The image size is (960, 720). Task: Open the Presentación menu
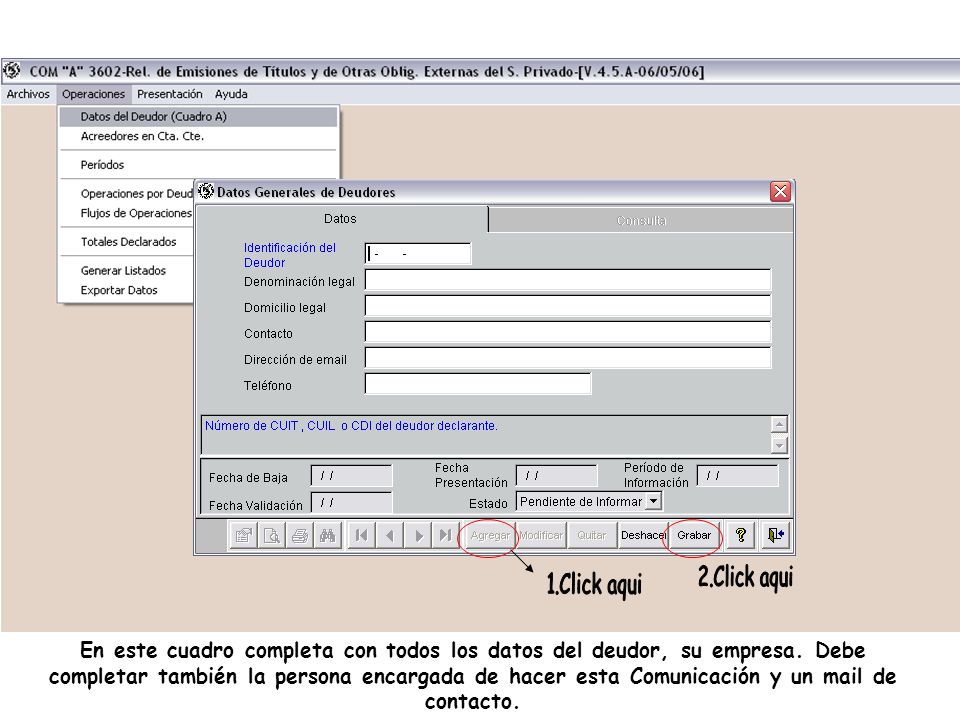(x=170, y=94)
